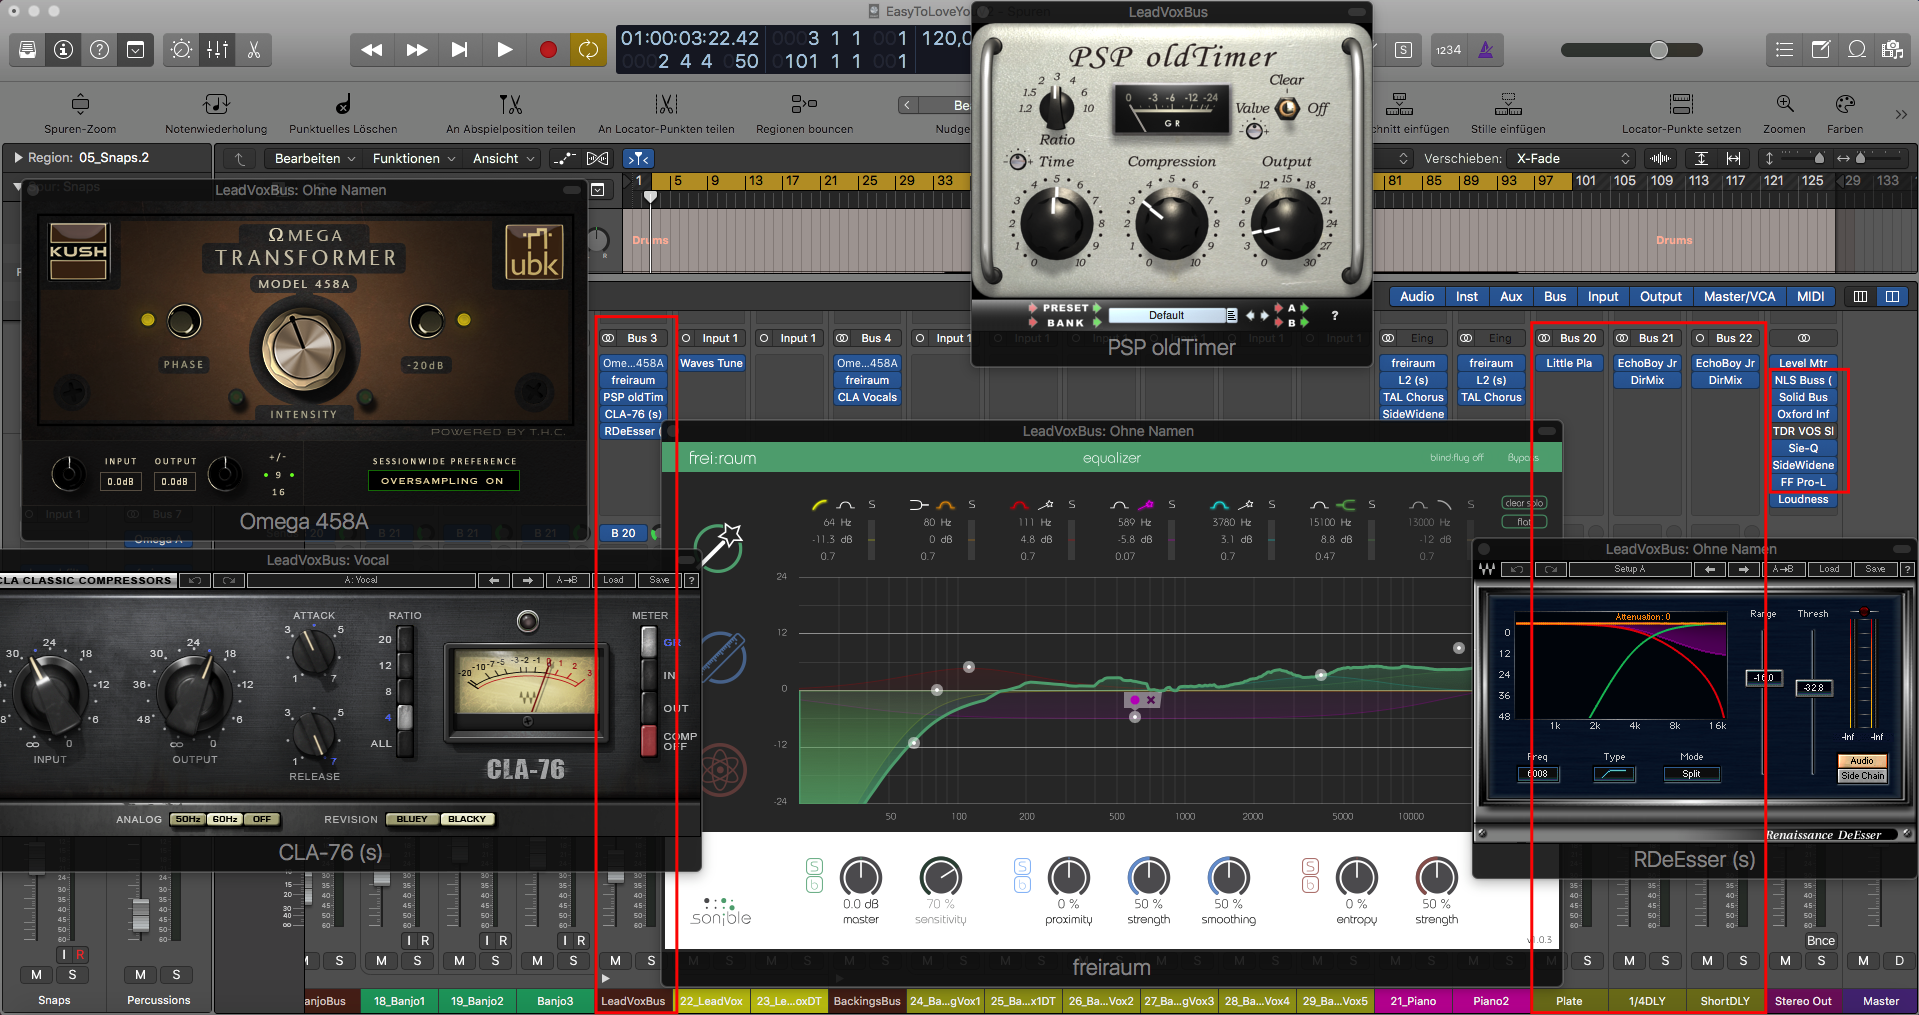The image size is (1919, 1015).
Task: Click freiraum smart EQ wand icon
Action: coord(721,548)
